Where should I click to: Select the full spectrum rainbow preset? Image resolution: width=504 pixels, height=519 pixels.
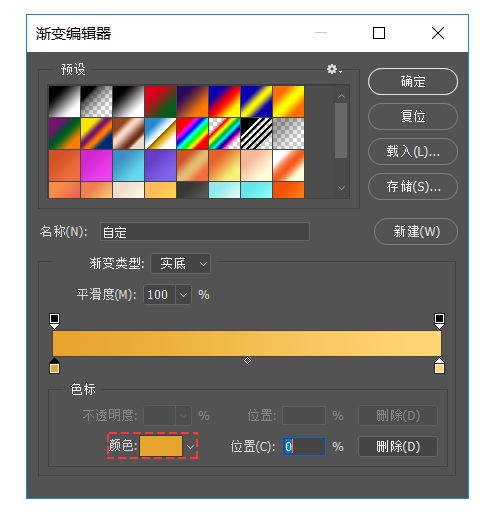(x=193, y=133)
